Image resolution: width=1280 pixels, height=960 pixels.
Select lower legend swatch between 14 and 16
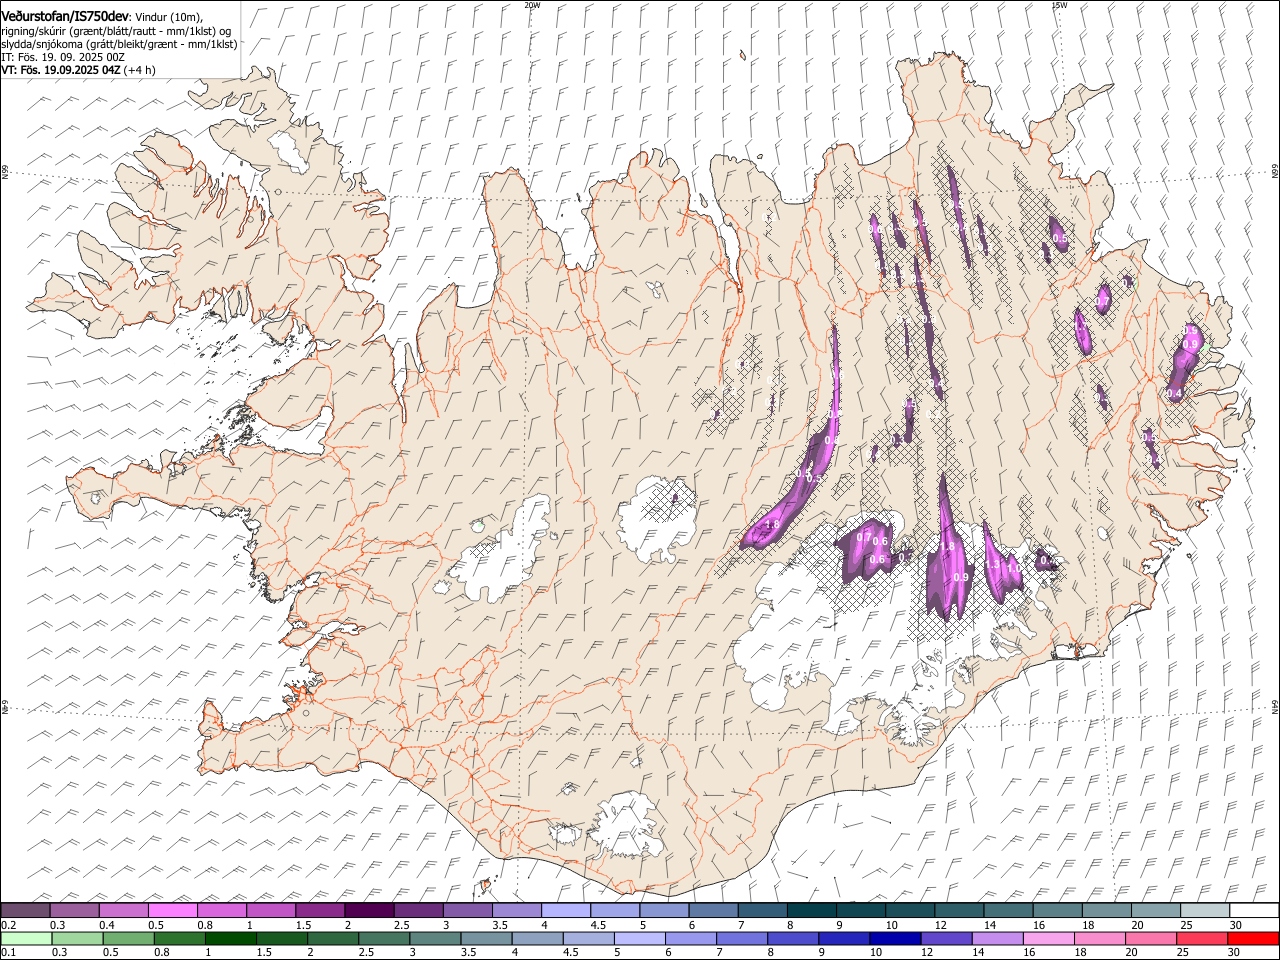click(x=999, y=938)
